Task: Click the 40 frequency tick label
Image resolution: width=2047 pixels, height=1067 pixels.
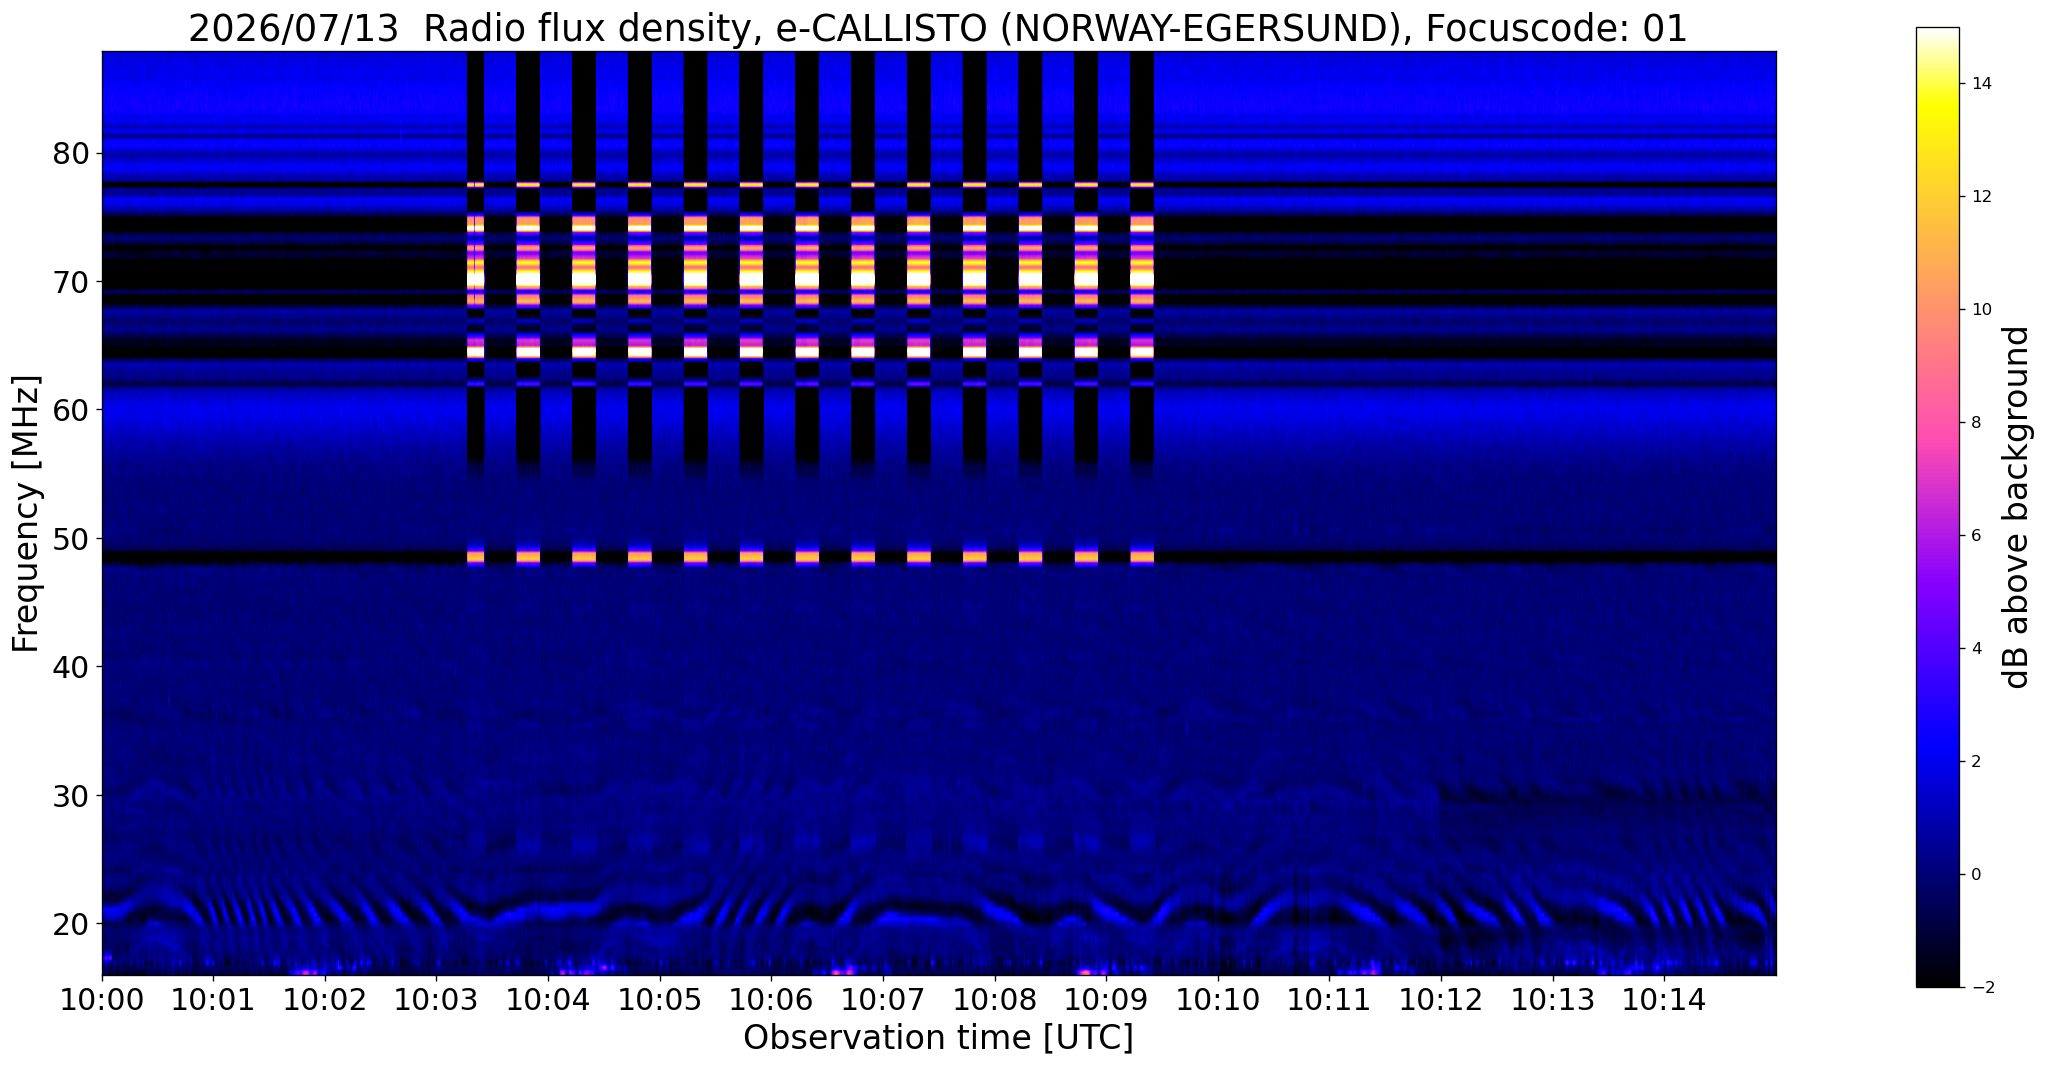Action: (x=71, y=666)
